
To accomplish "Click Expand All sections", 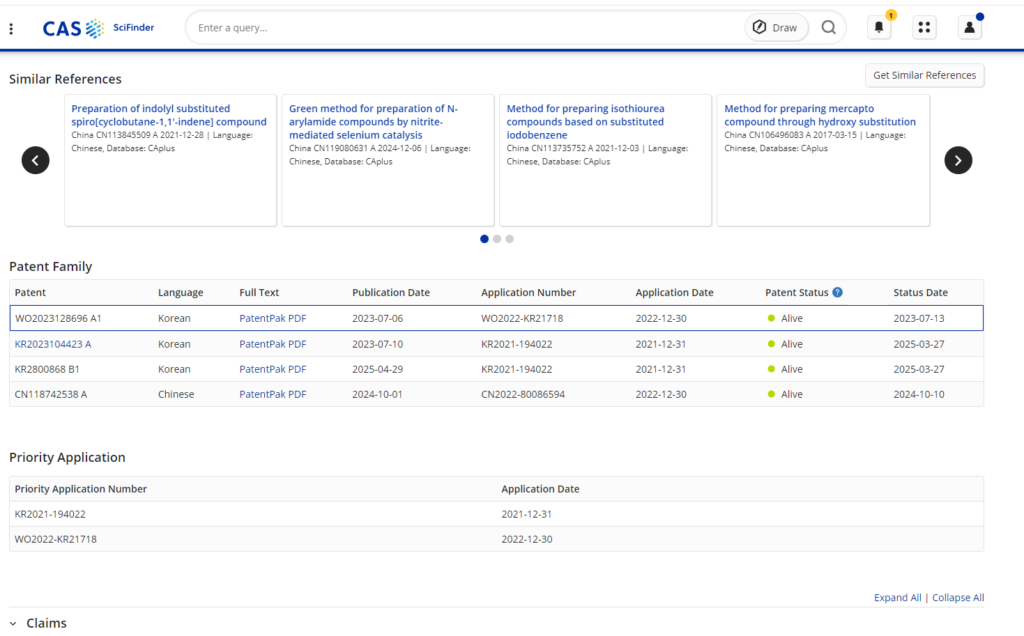I will pos(897,598).
